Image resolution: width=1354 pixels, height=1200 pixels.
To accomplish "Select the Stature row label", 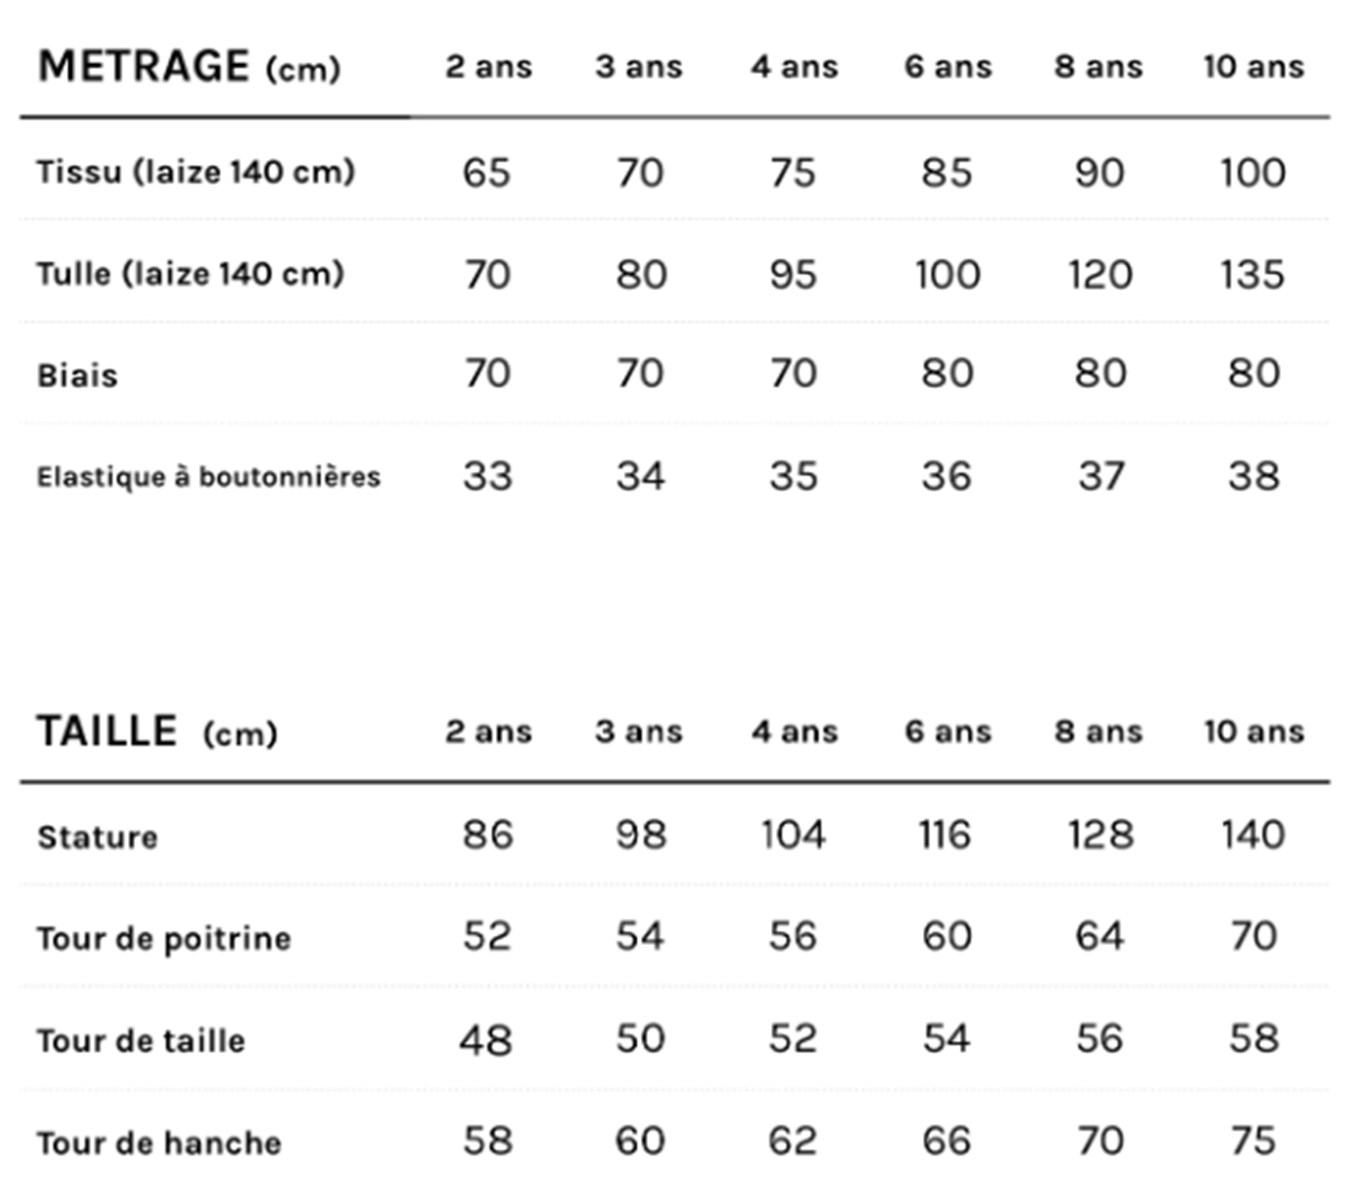I will pyautogui.click(x=97, y=837).
